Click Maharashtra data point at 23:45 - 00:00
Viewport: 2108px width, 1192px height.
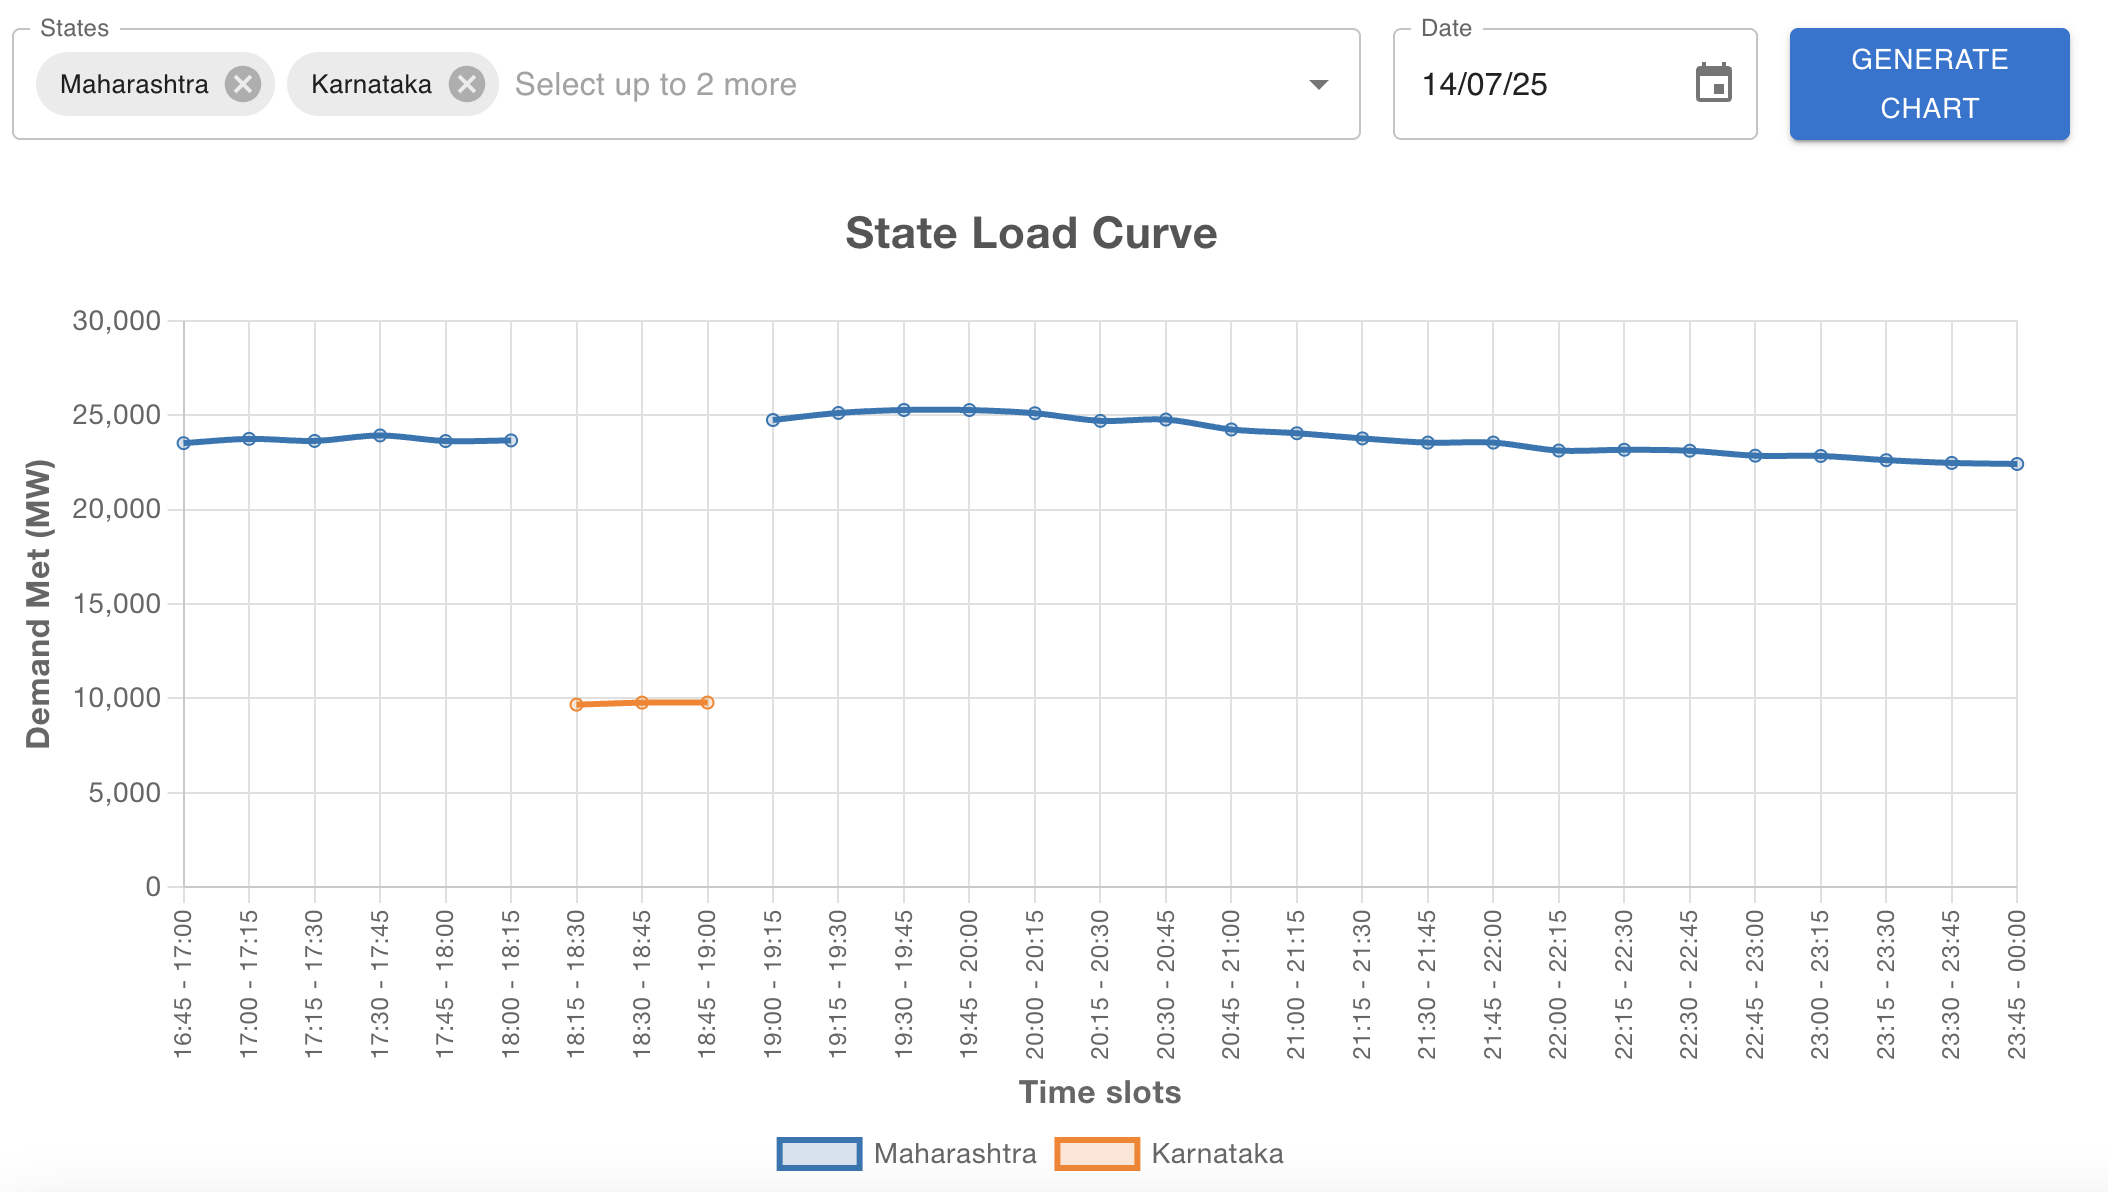click(2017, 464)
